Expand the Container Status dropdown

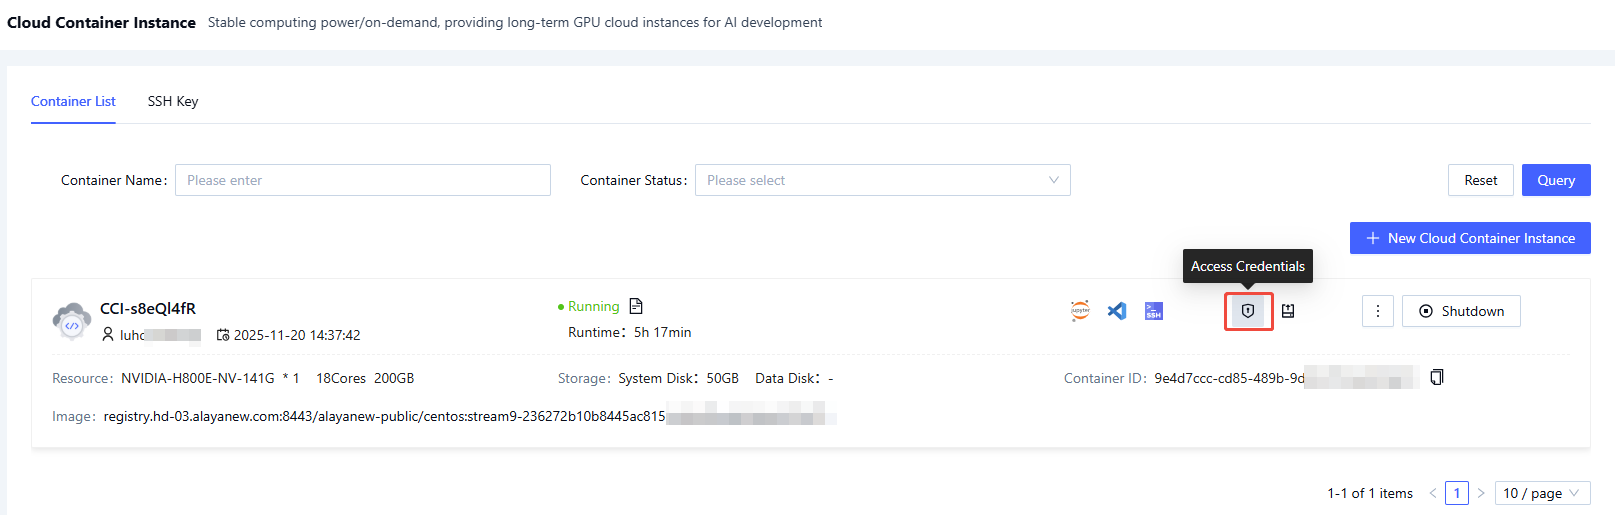pos(882,180)
